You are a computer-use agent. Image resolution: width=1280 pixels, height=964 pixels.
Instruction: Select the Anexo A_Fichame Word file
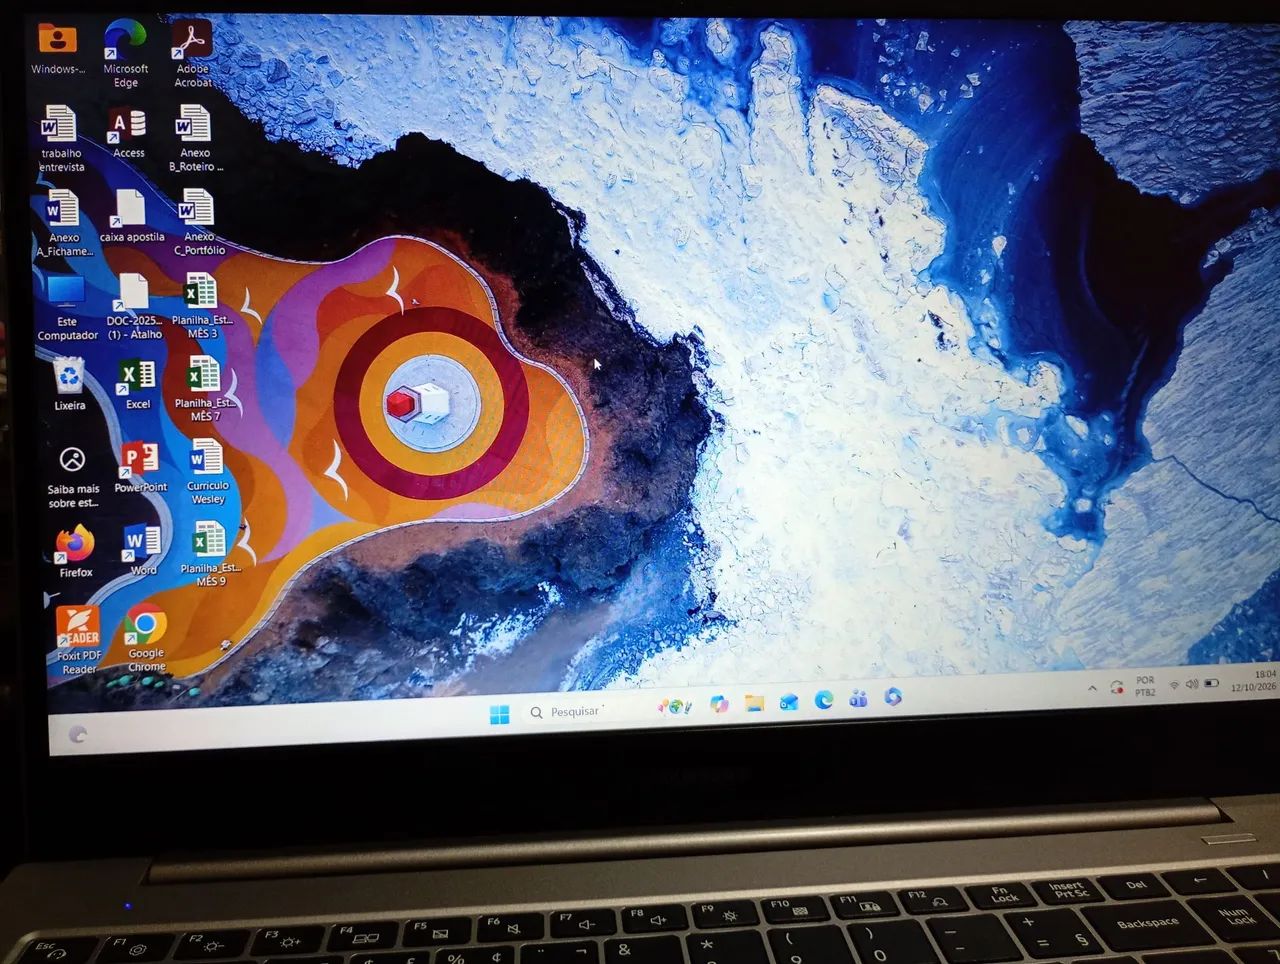(x=64, y=224)
